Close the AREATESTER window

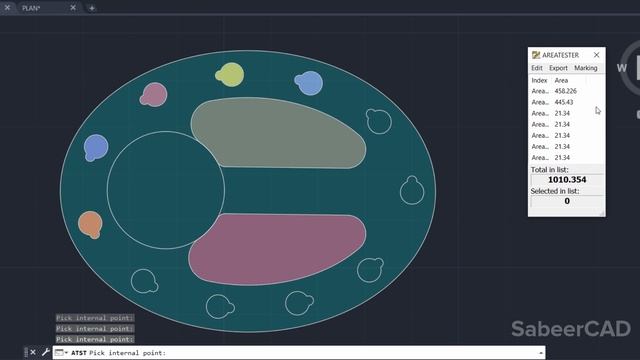coord(596,55)
